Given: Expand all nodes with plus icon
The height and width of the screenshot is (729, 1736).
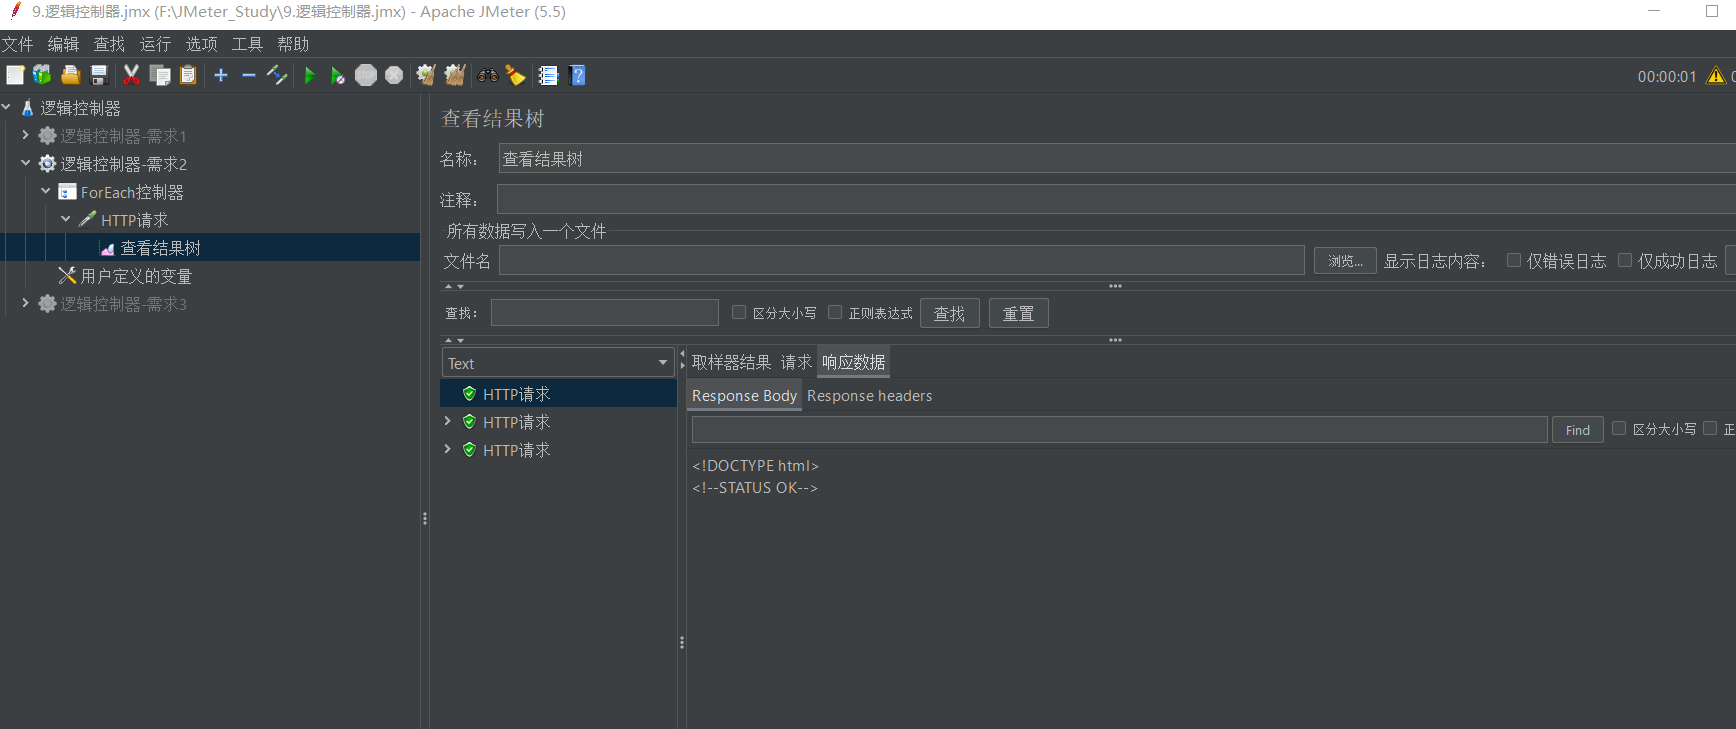Looking at the screenshot, I should click(221, 75).
